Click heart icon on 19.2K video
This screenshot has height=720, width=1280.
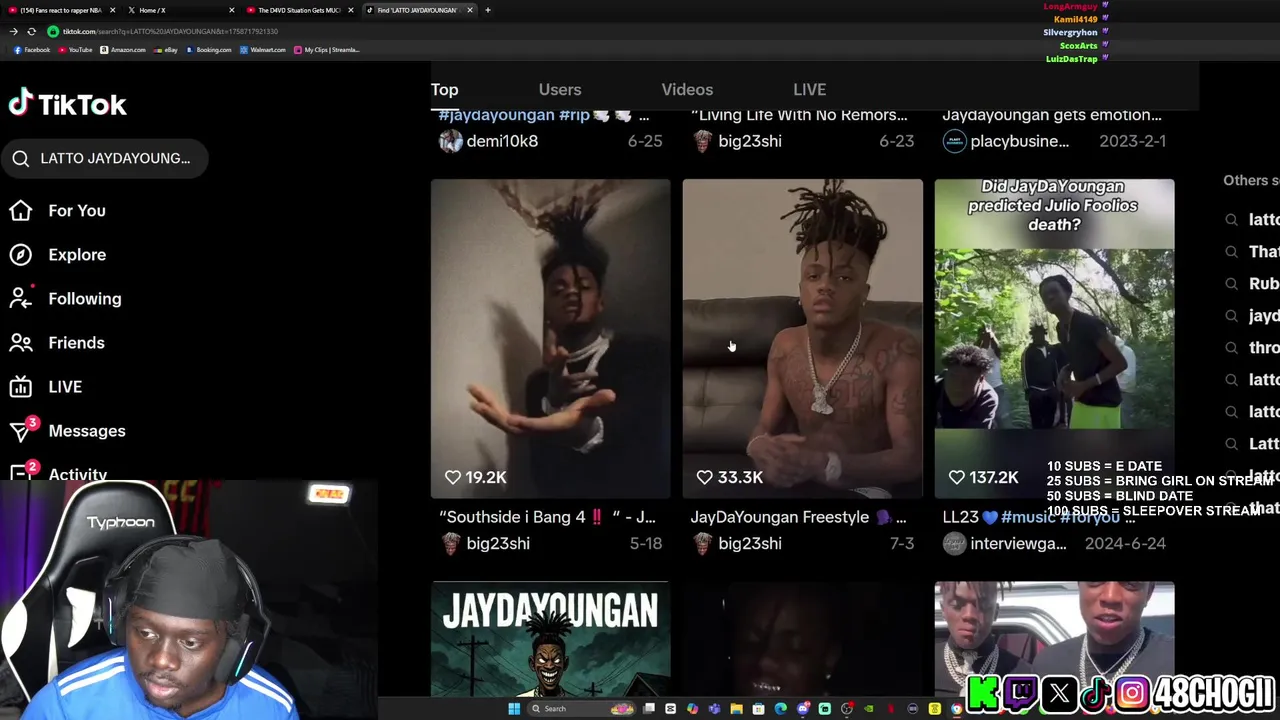click(x=453, y=477)
